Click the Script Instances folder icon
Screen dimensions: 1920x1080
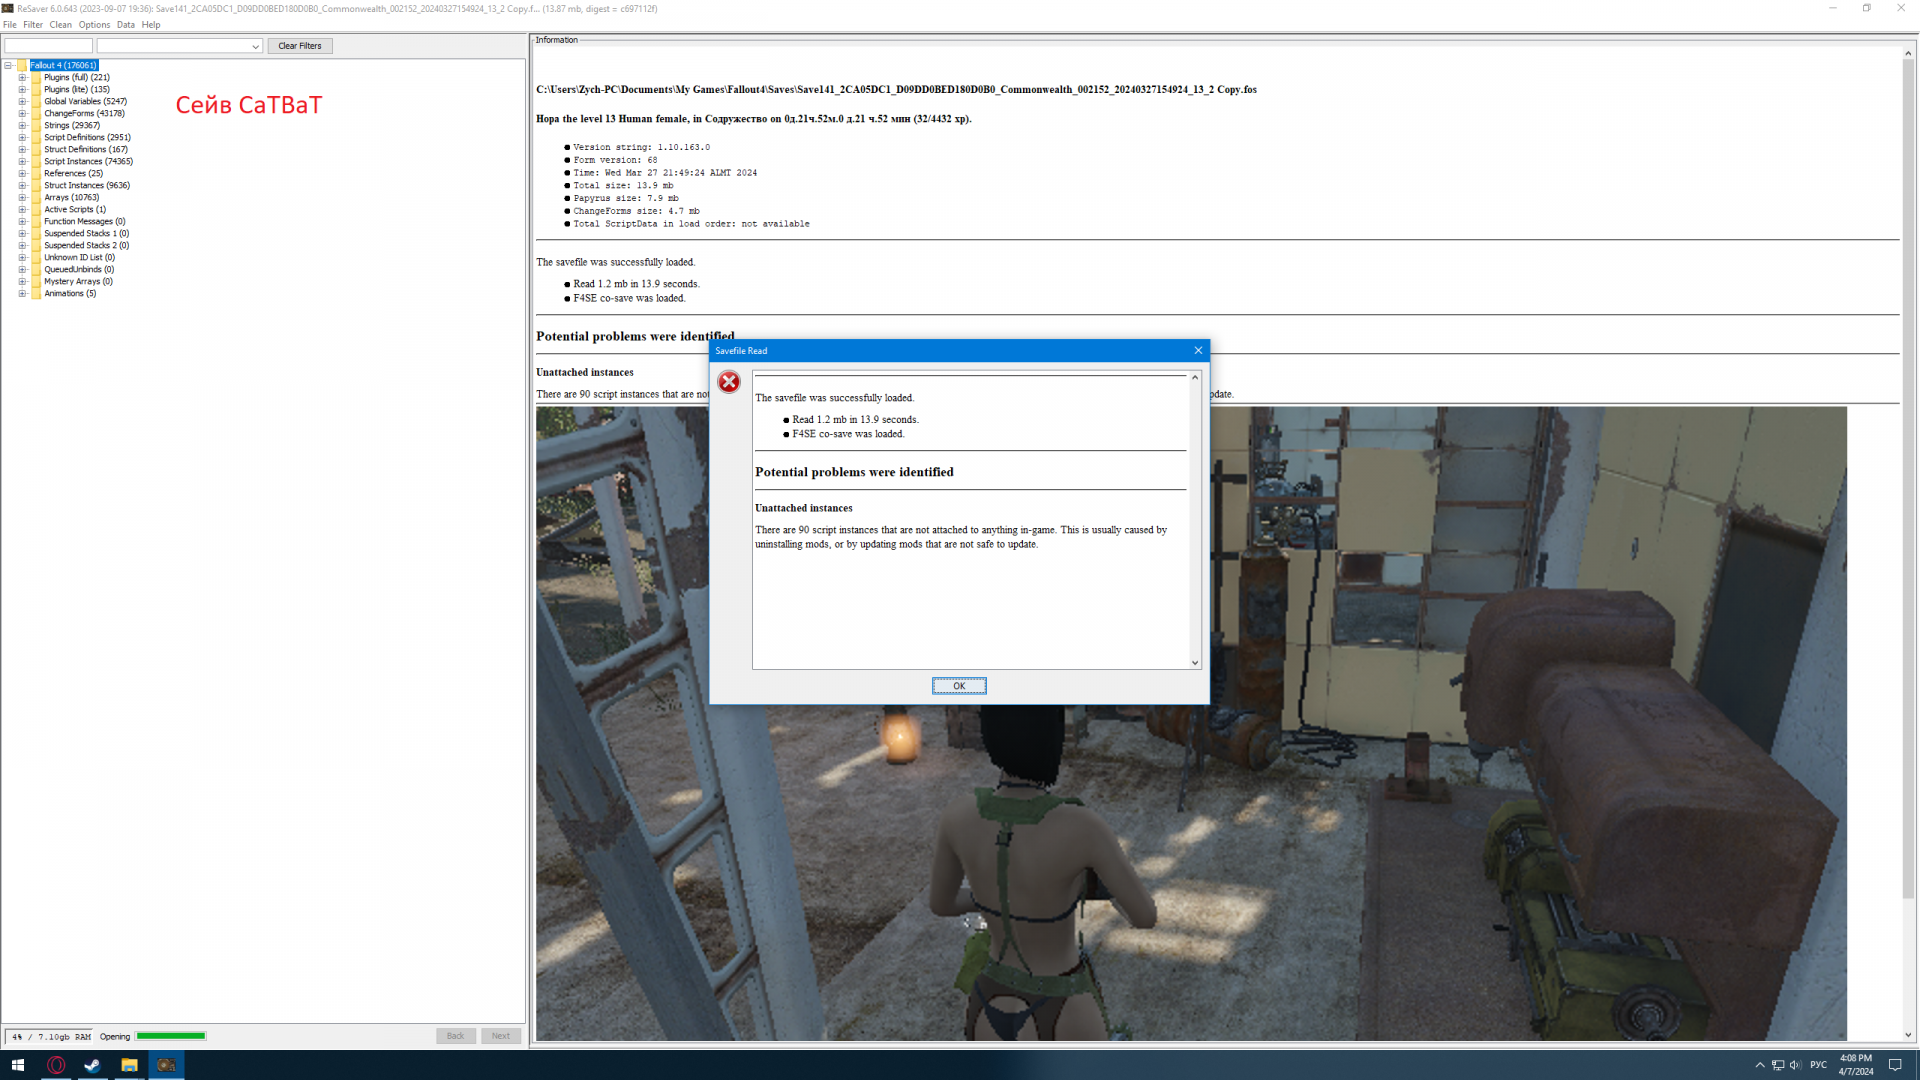36,161
